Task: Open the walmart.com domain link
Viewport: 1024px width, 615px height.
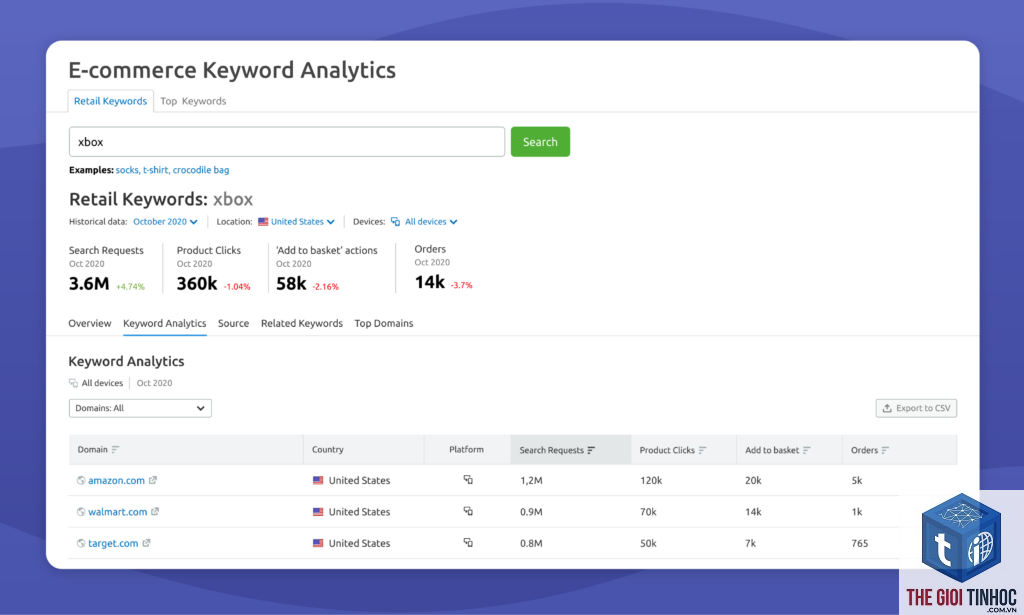Action: coord(118,512)
